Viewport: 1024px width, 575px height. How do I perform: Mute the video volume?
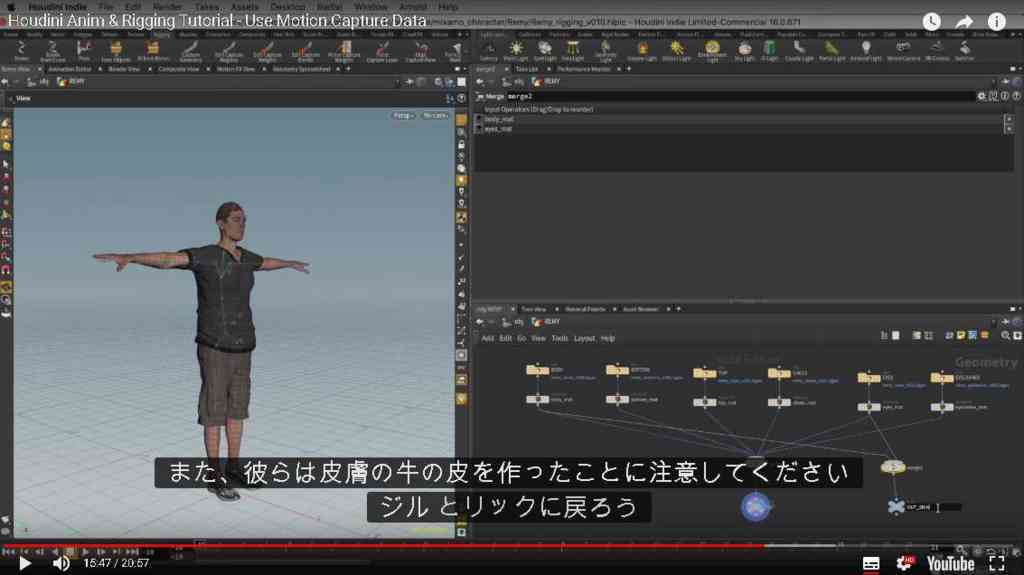click(x=61, y=563)
